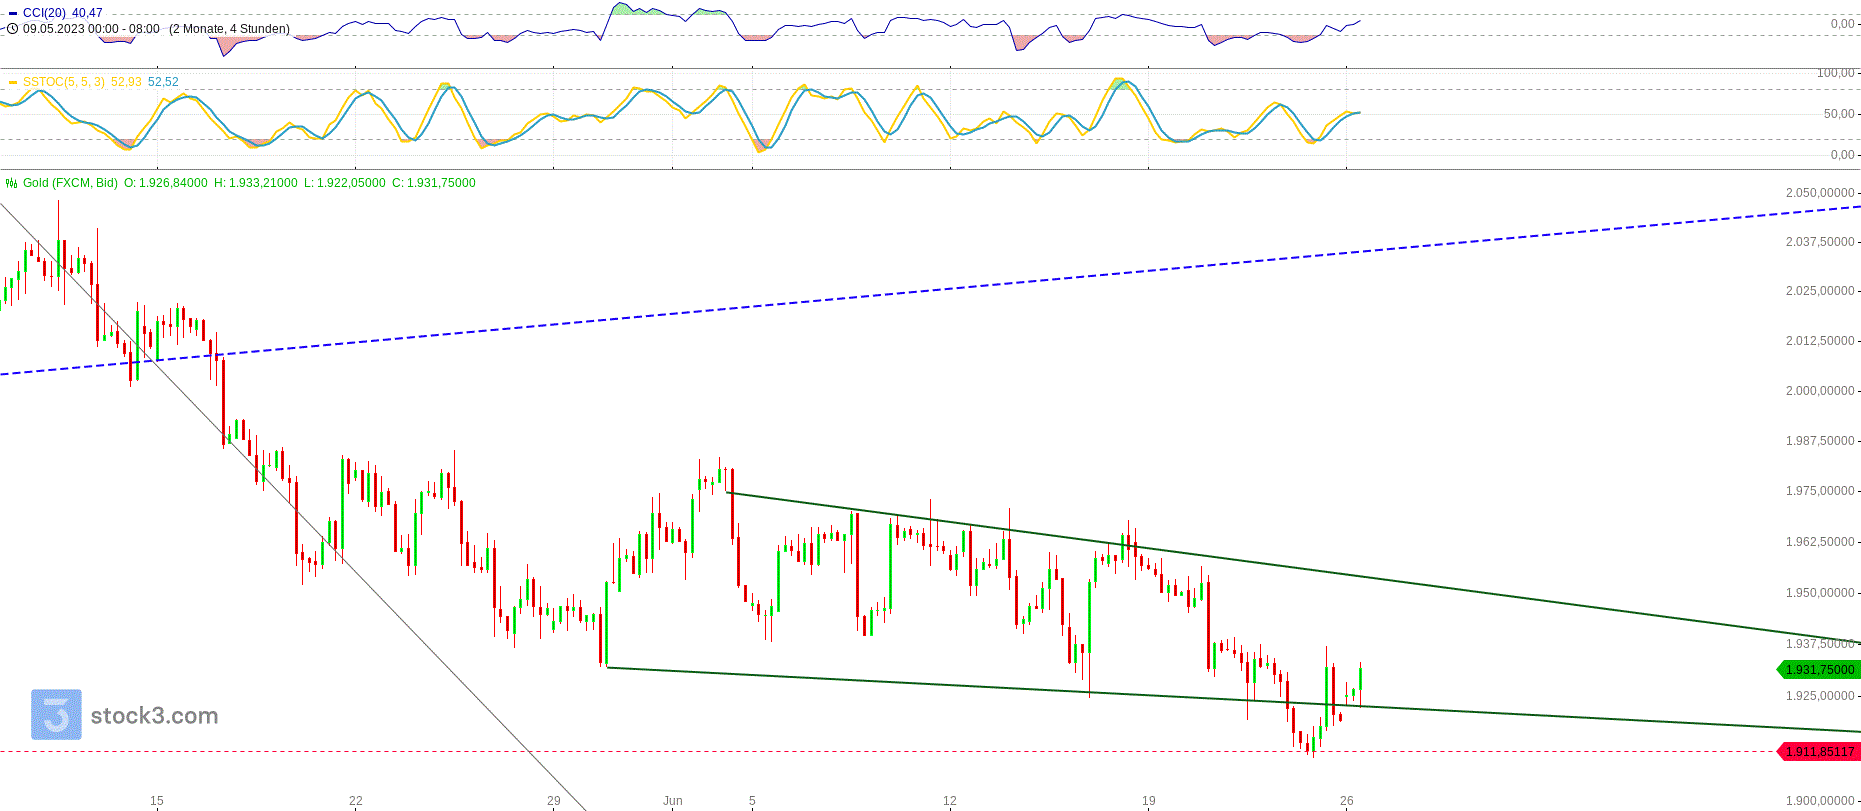The width and height of the screenshot is (1861, 811).
Task: Click price axis label 2.037,50000
Action: (1820, 242)
